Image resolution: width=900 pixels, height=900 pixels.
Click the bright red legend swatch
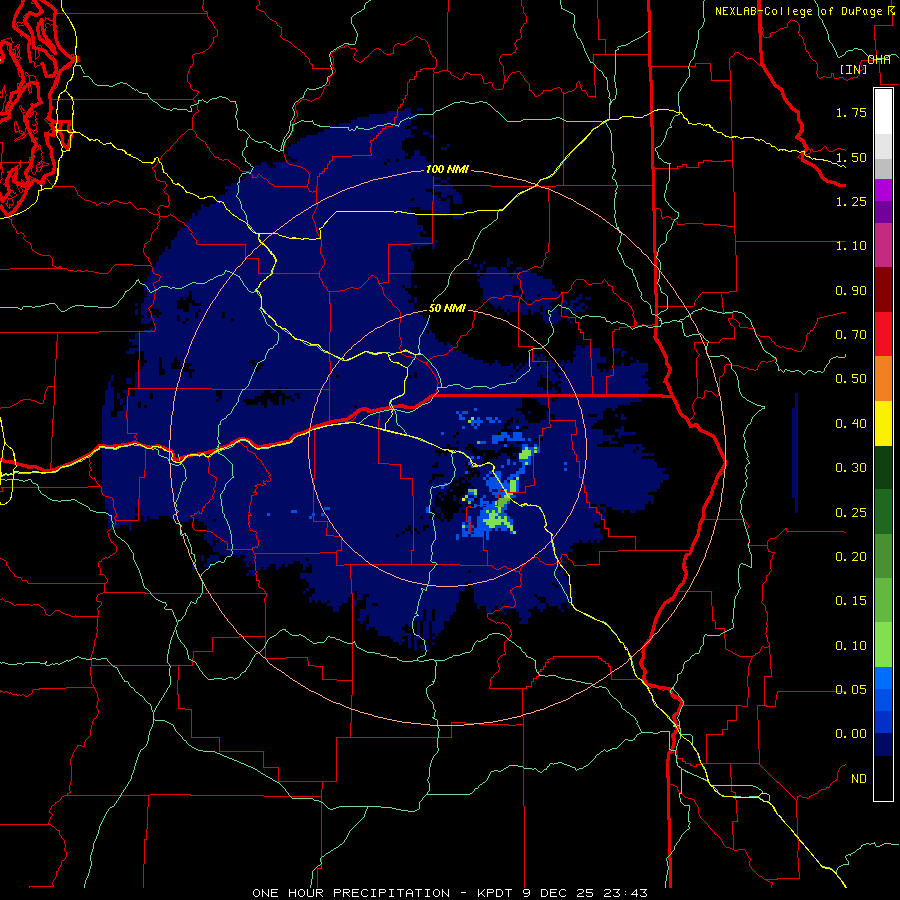point(883,334)
